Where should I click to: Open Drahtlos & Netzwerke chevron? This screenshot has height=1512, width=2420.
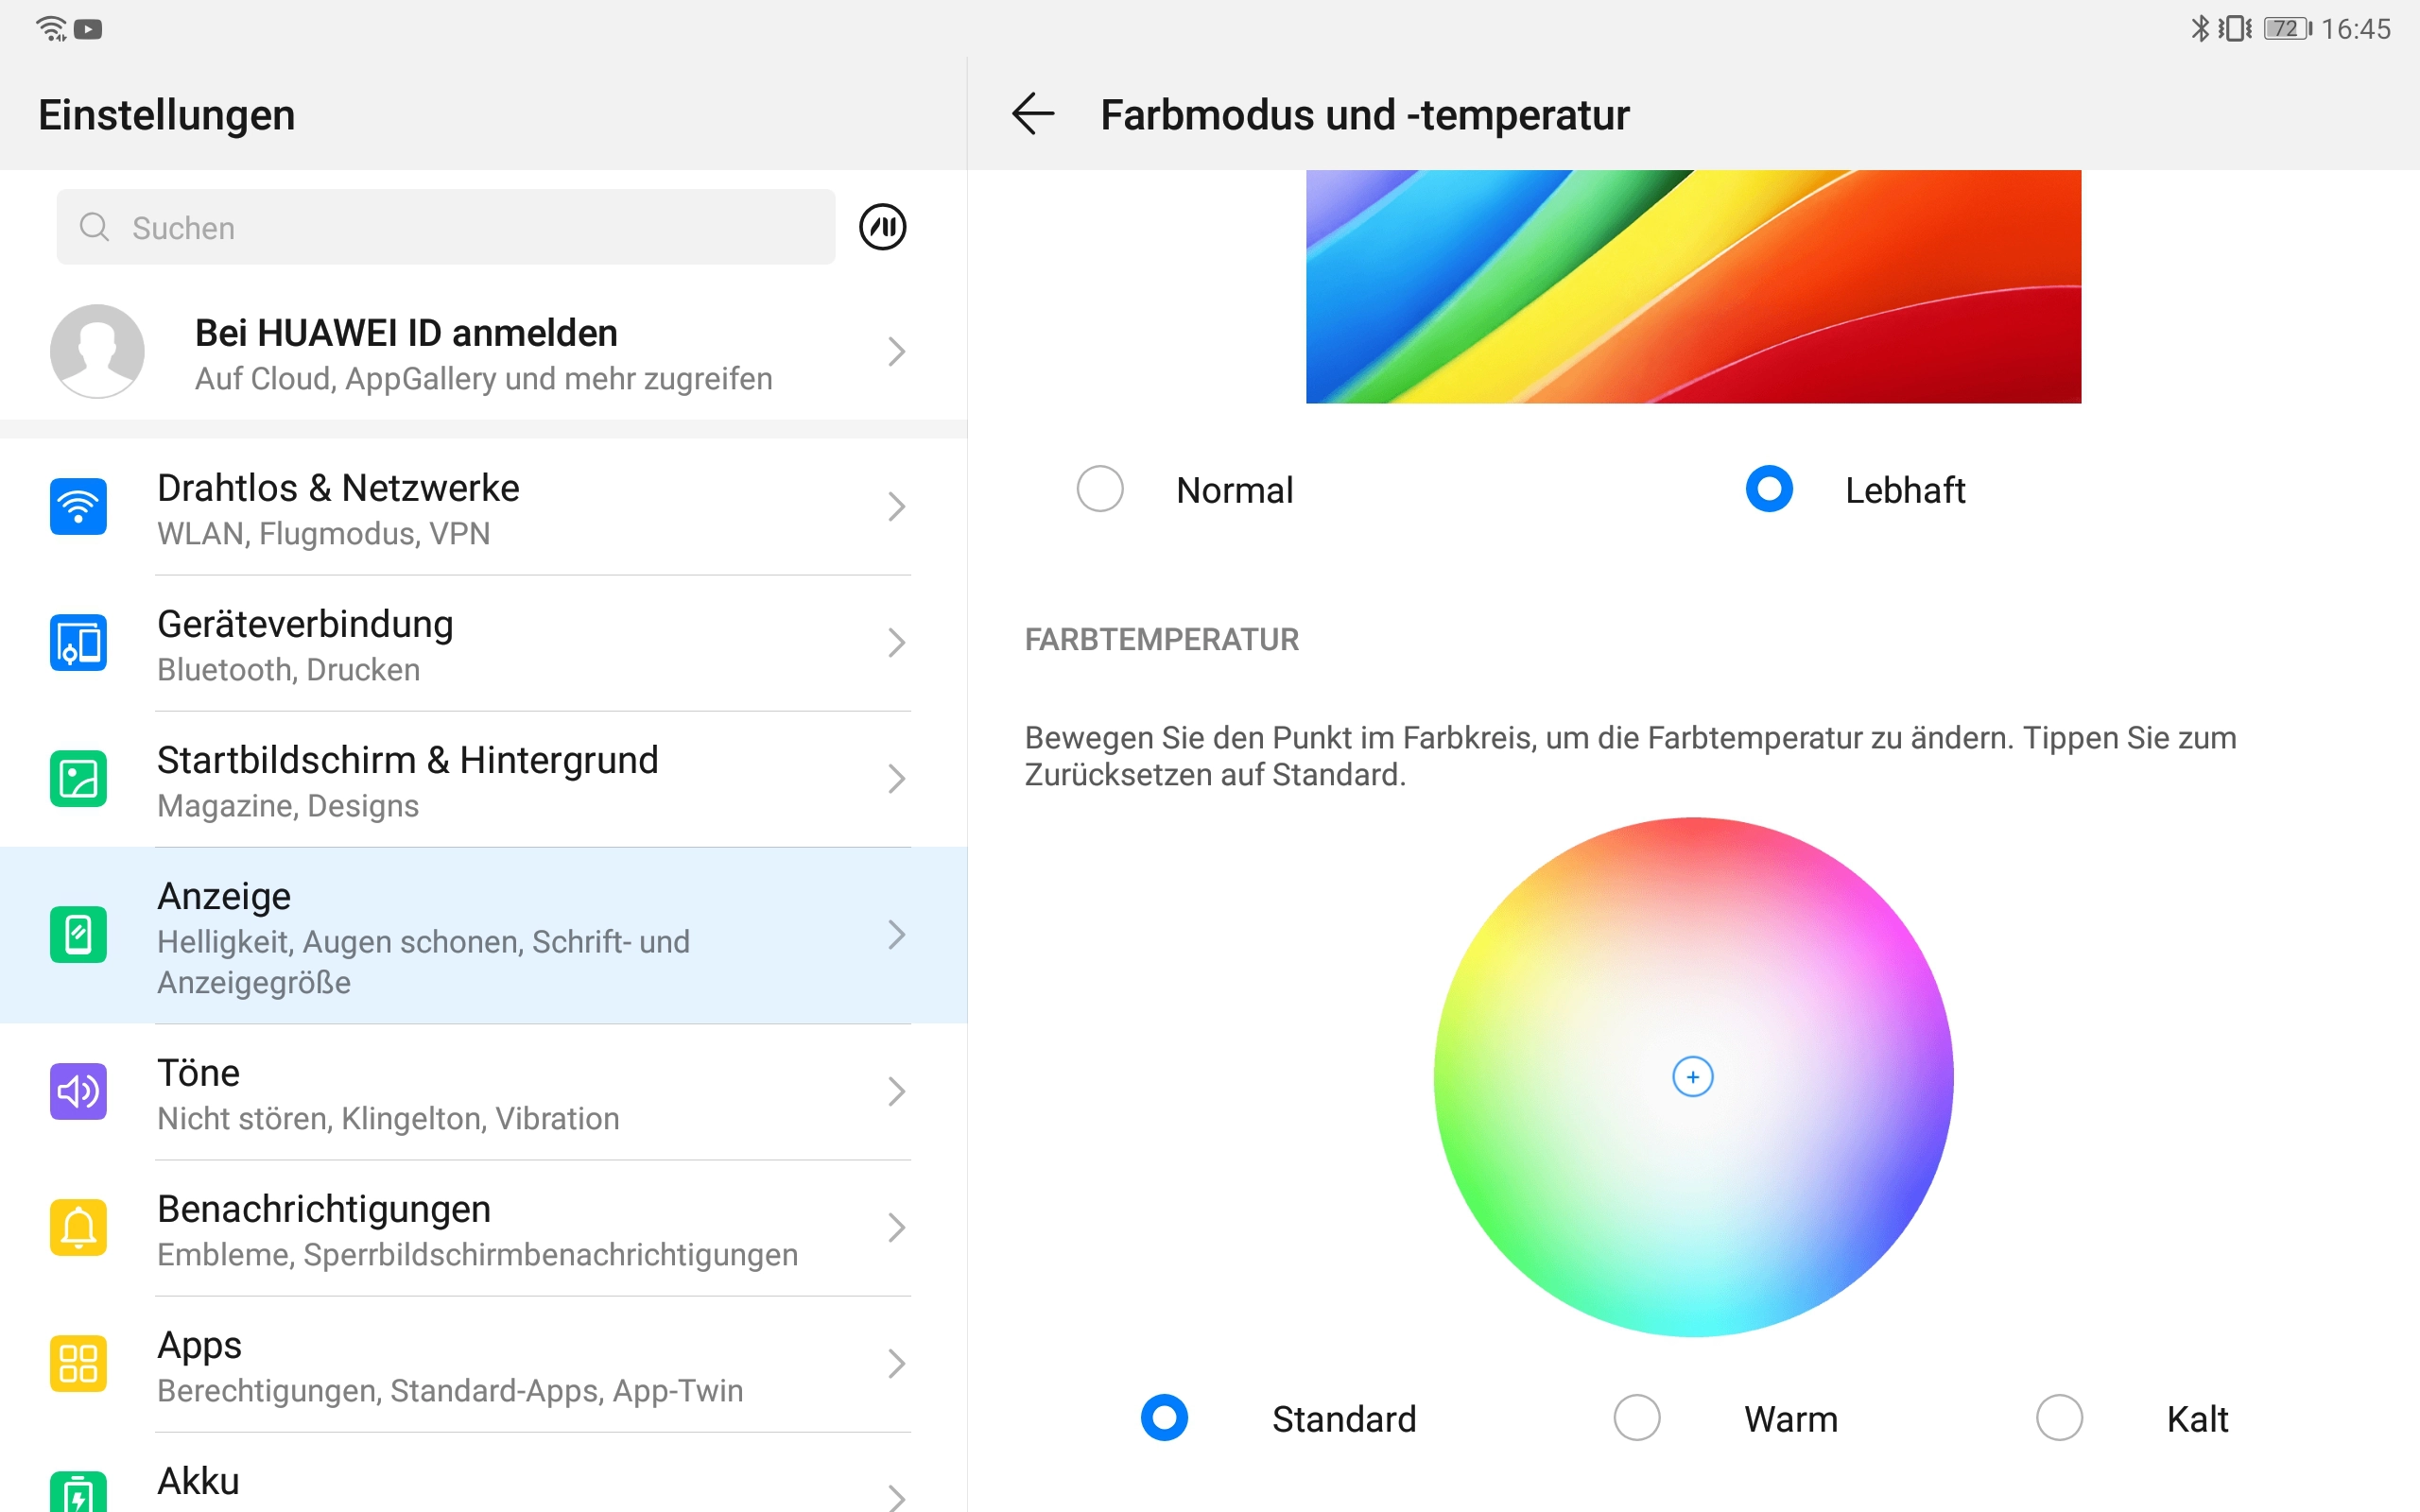pyautogui.click(x=897, y=507)
